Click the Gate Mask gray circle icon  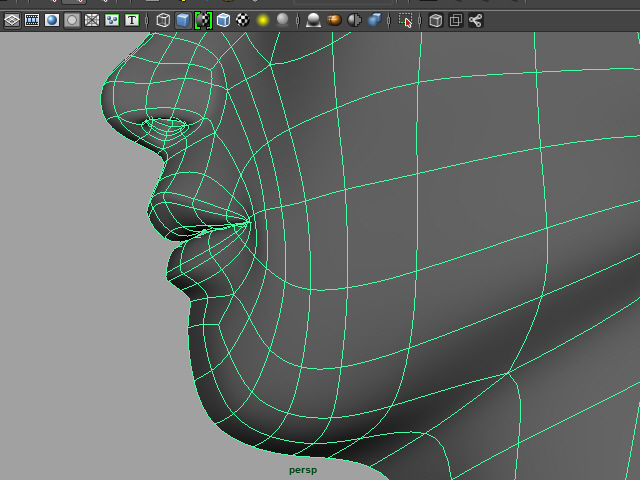point(72,20)
